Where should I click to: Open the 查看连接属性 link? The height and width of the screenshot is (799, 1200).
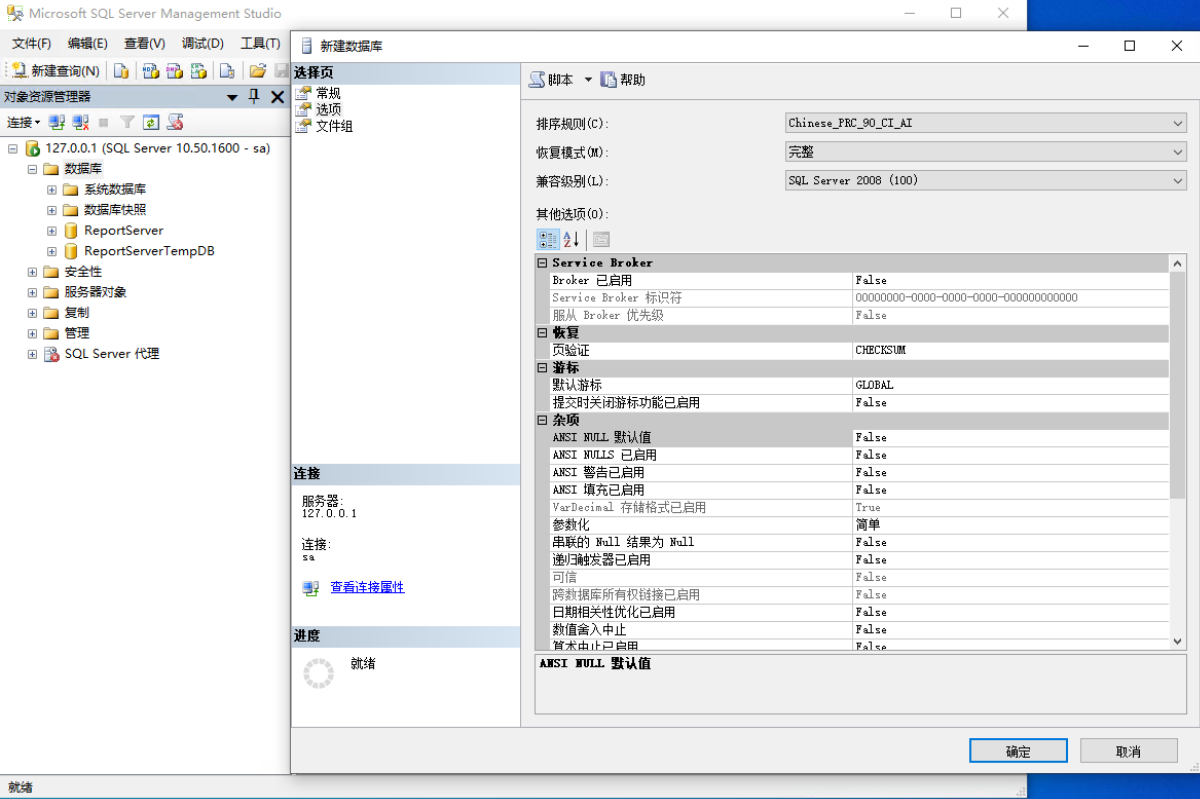pos(367,587)
